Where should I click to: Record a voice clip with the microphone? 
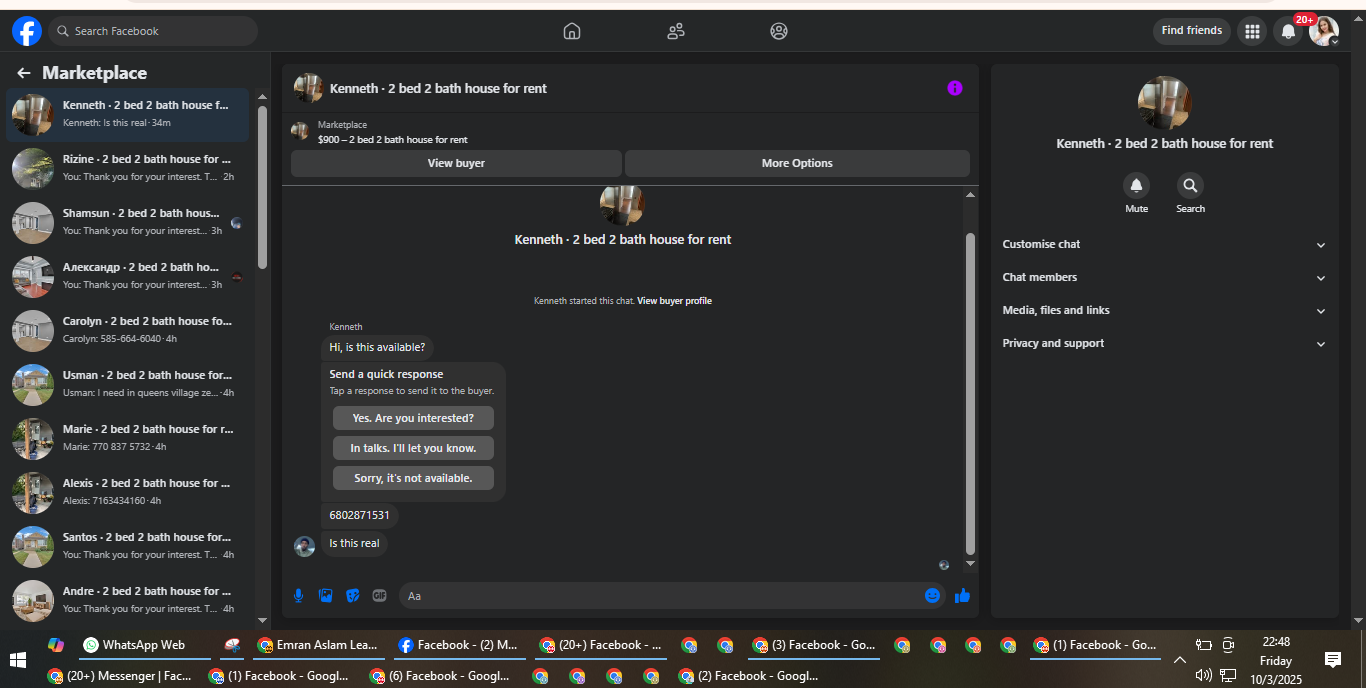[298, 596]
